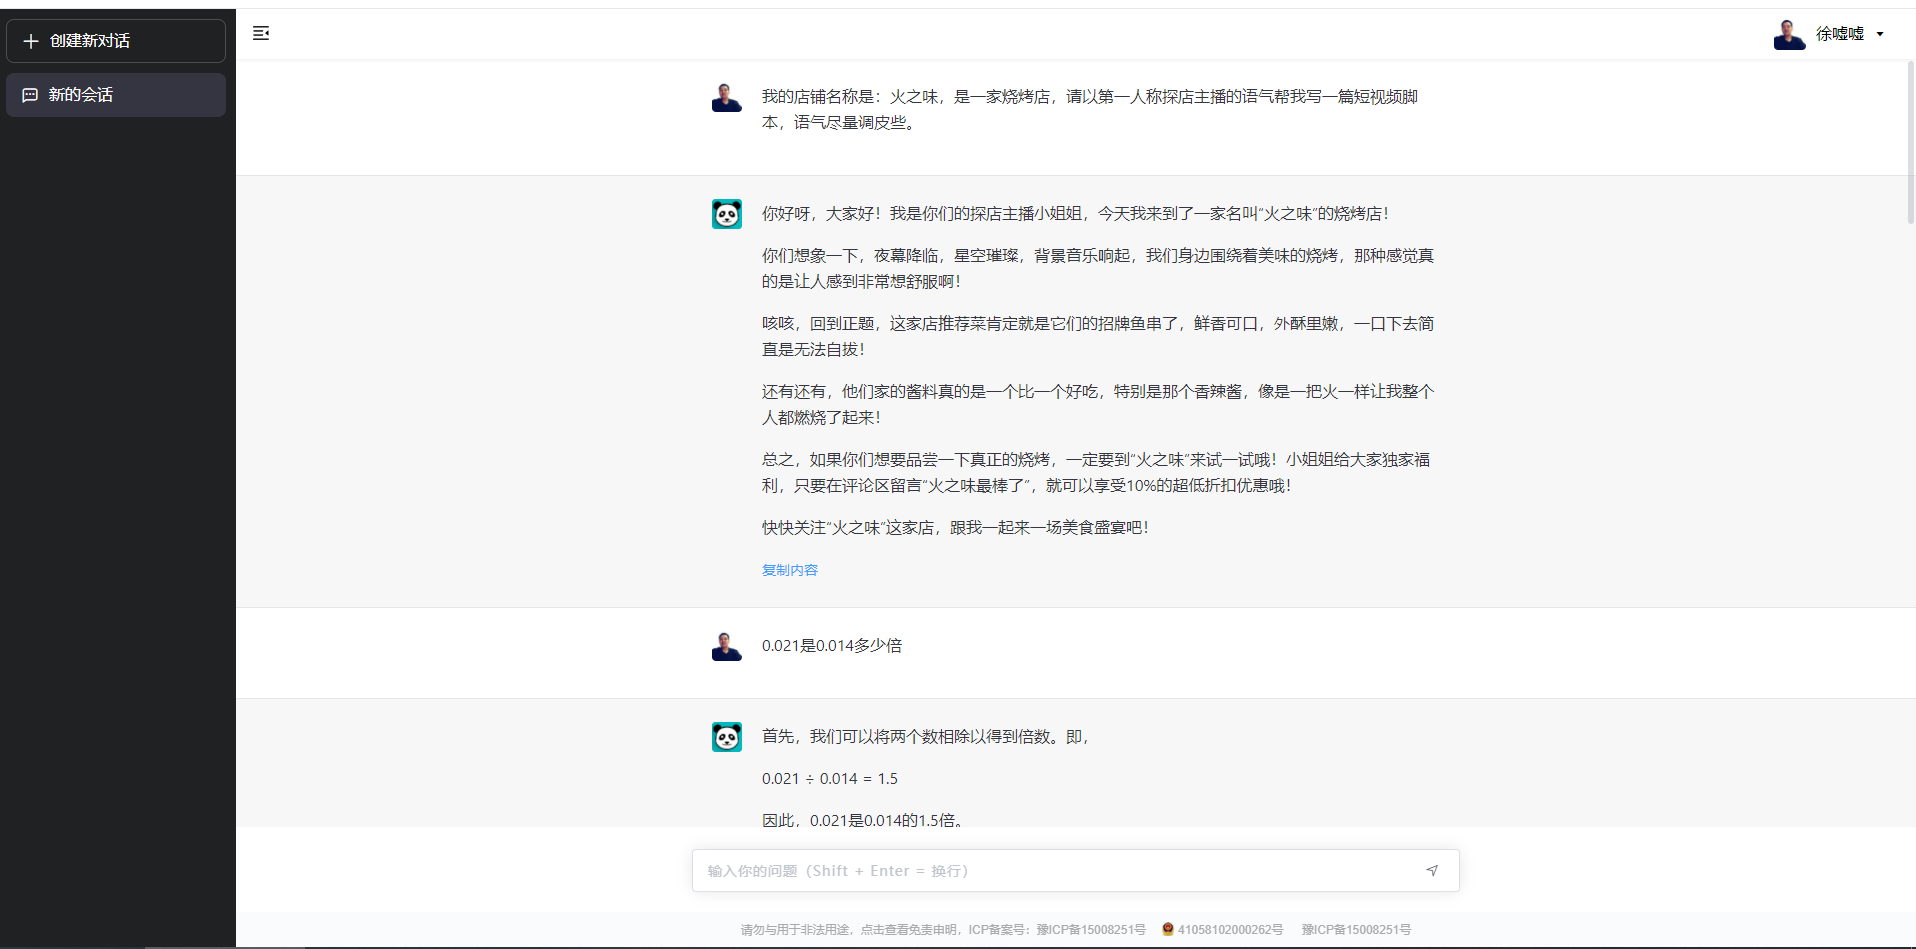Click the last 豫ICP备15008251号 footer link
The width and height of the screenshot is (1916, 949).
tap(1356, 930)
